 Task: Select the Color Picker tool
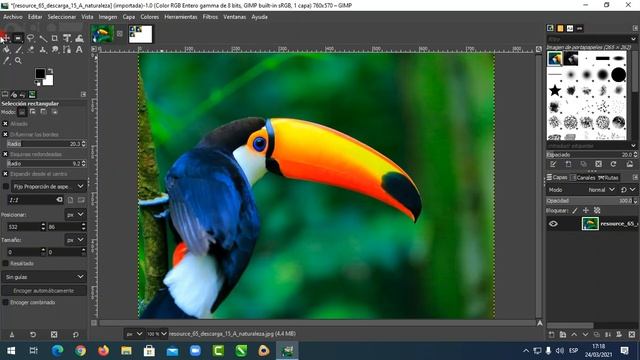pyautogui.click(x=6, y=61)
